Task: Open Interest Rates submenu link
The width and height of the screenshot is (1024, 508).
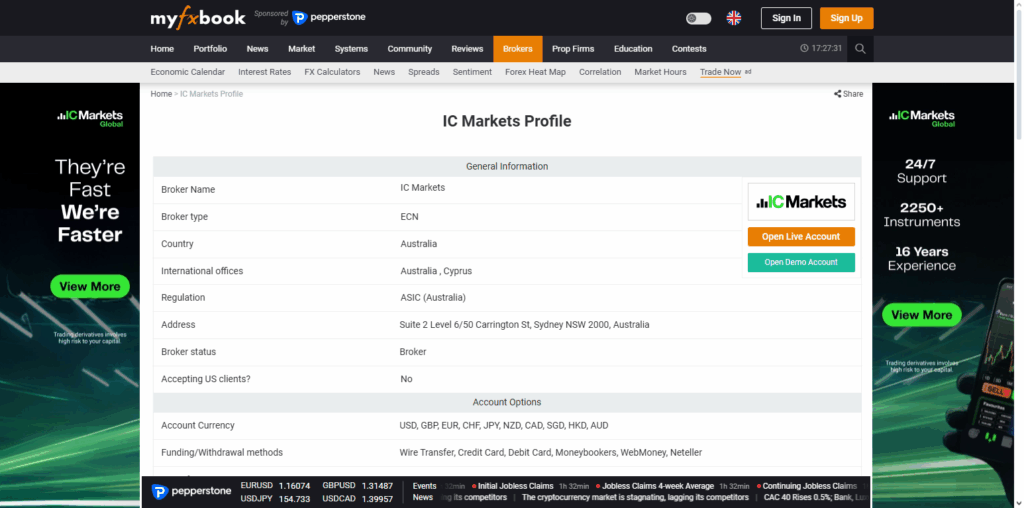Action: coord(264,72)
